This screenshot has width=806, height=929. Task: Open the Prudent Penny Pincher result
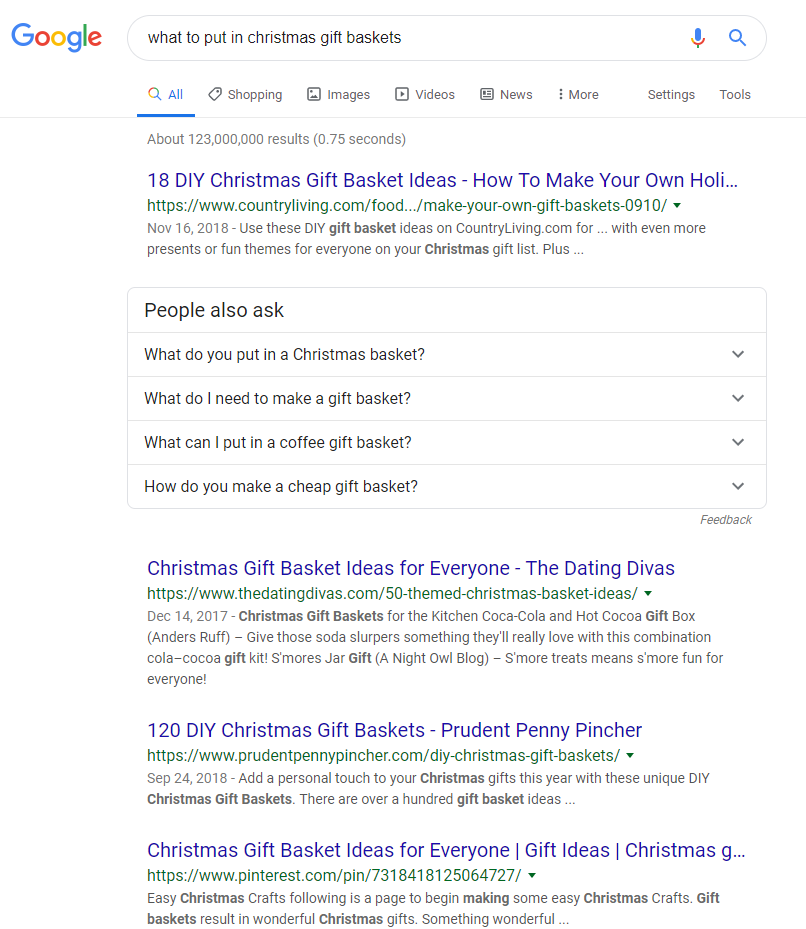click(394, 730)
